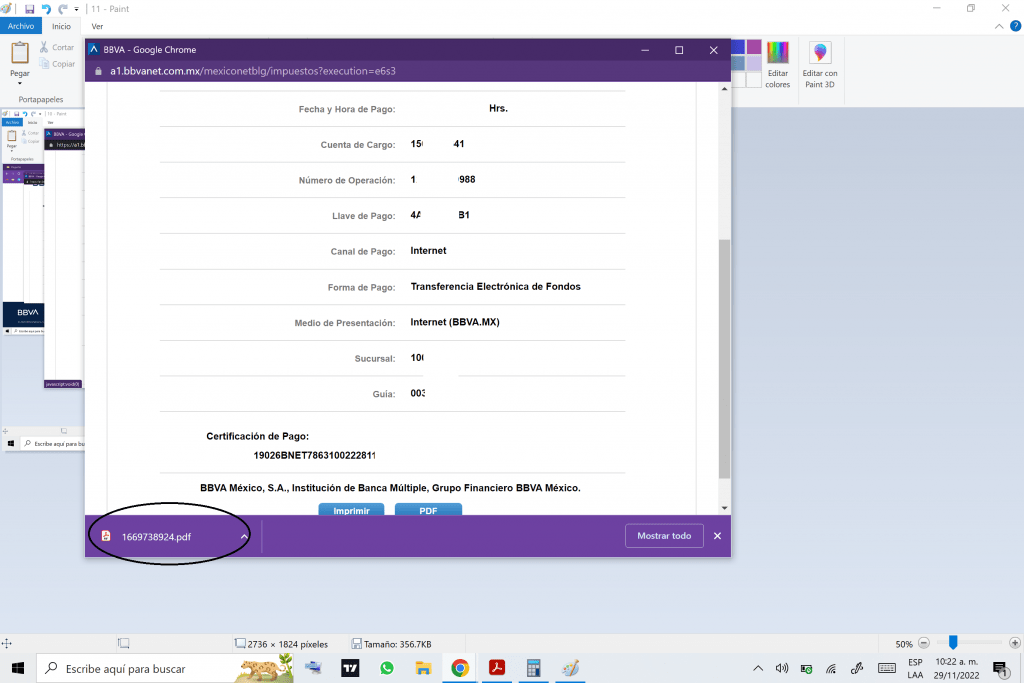Image resolution: width=1024 pixels, height=683 pixels.
Task: Open File Explorer from the taskbar
Action: (423, 668)
